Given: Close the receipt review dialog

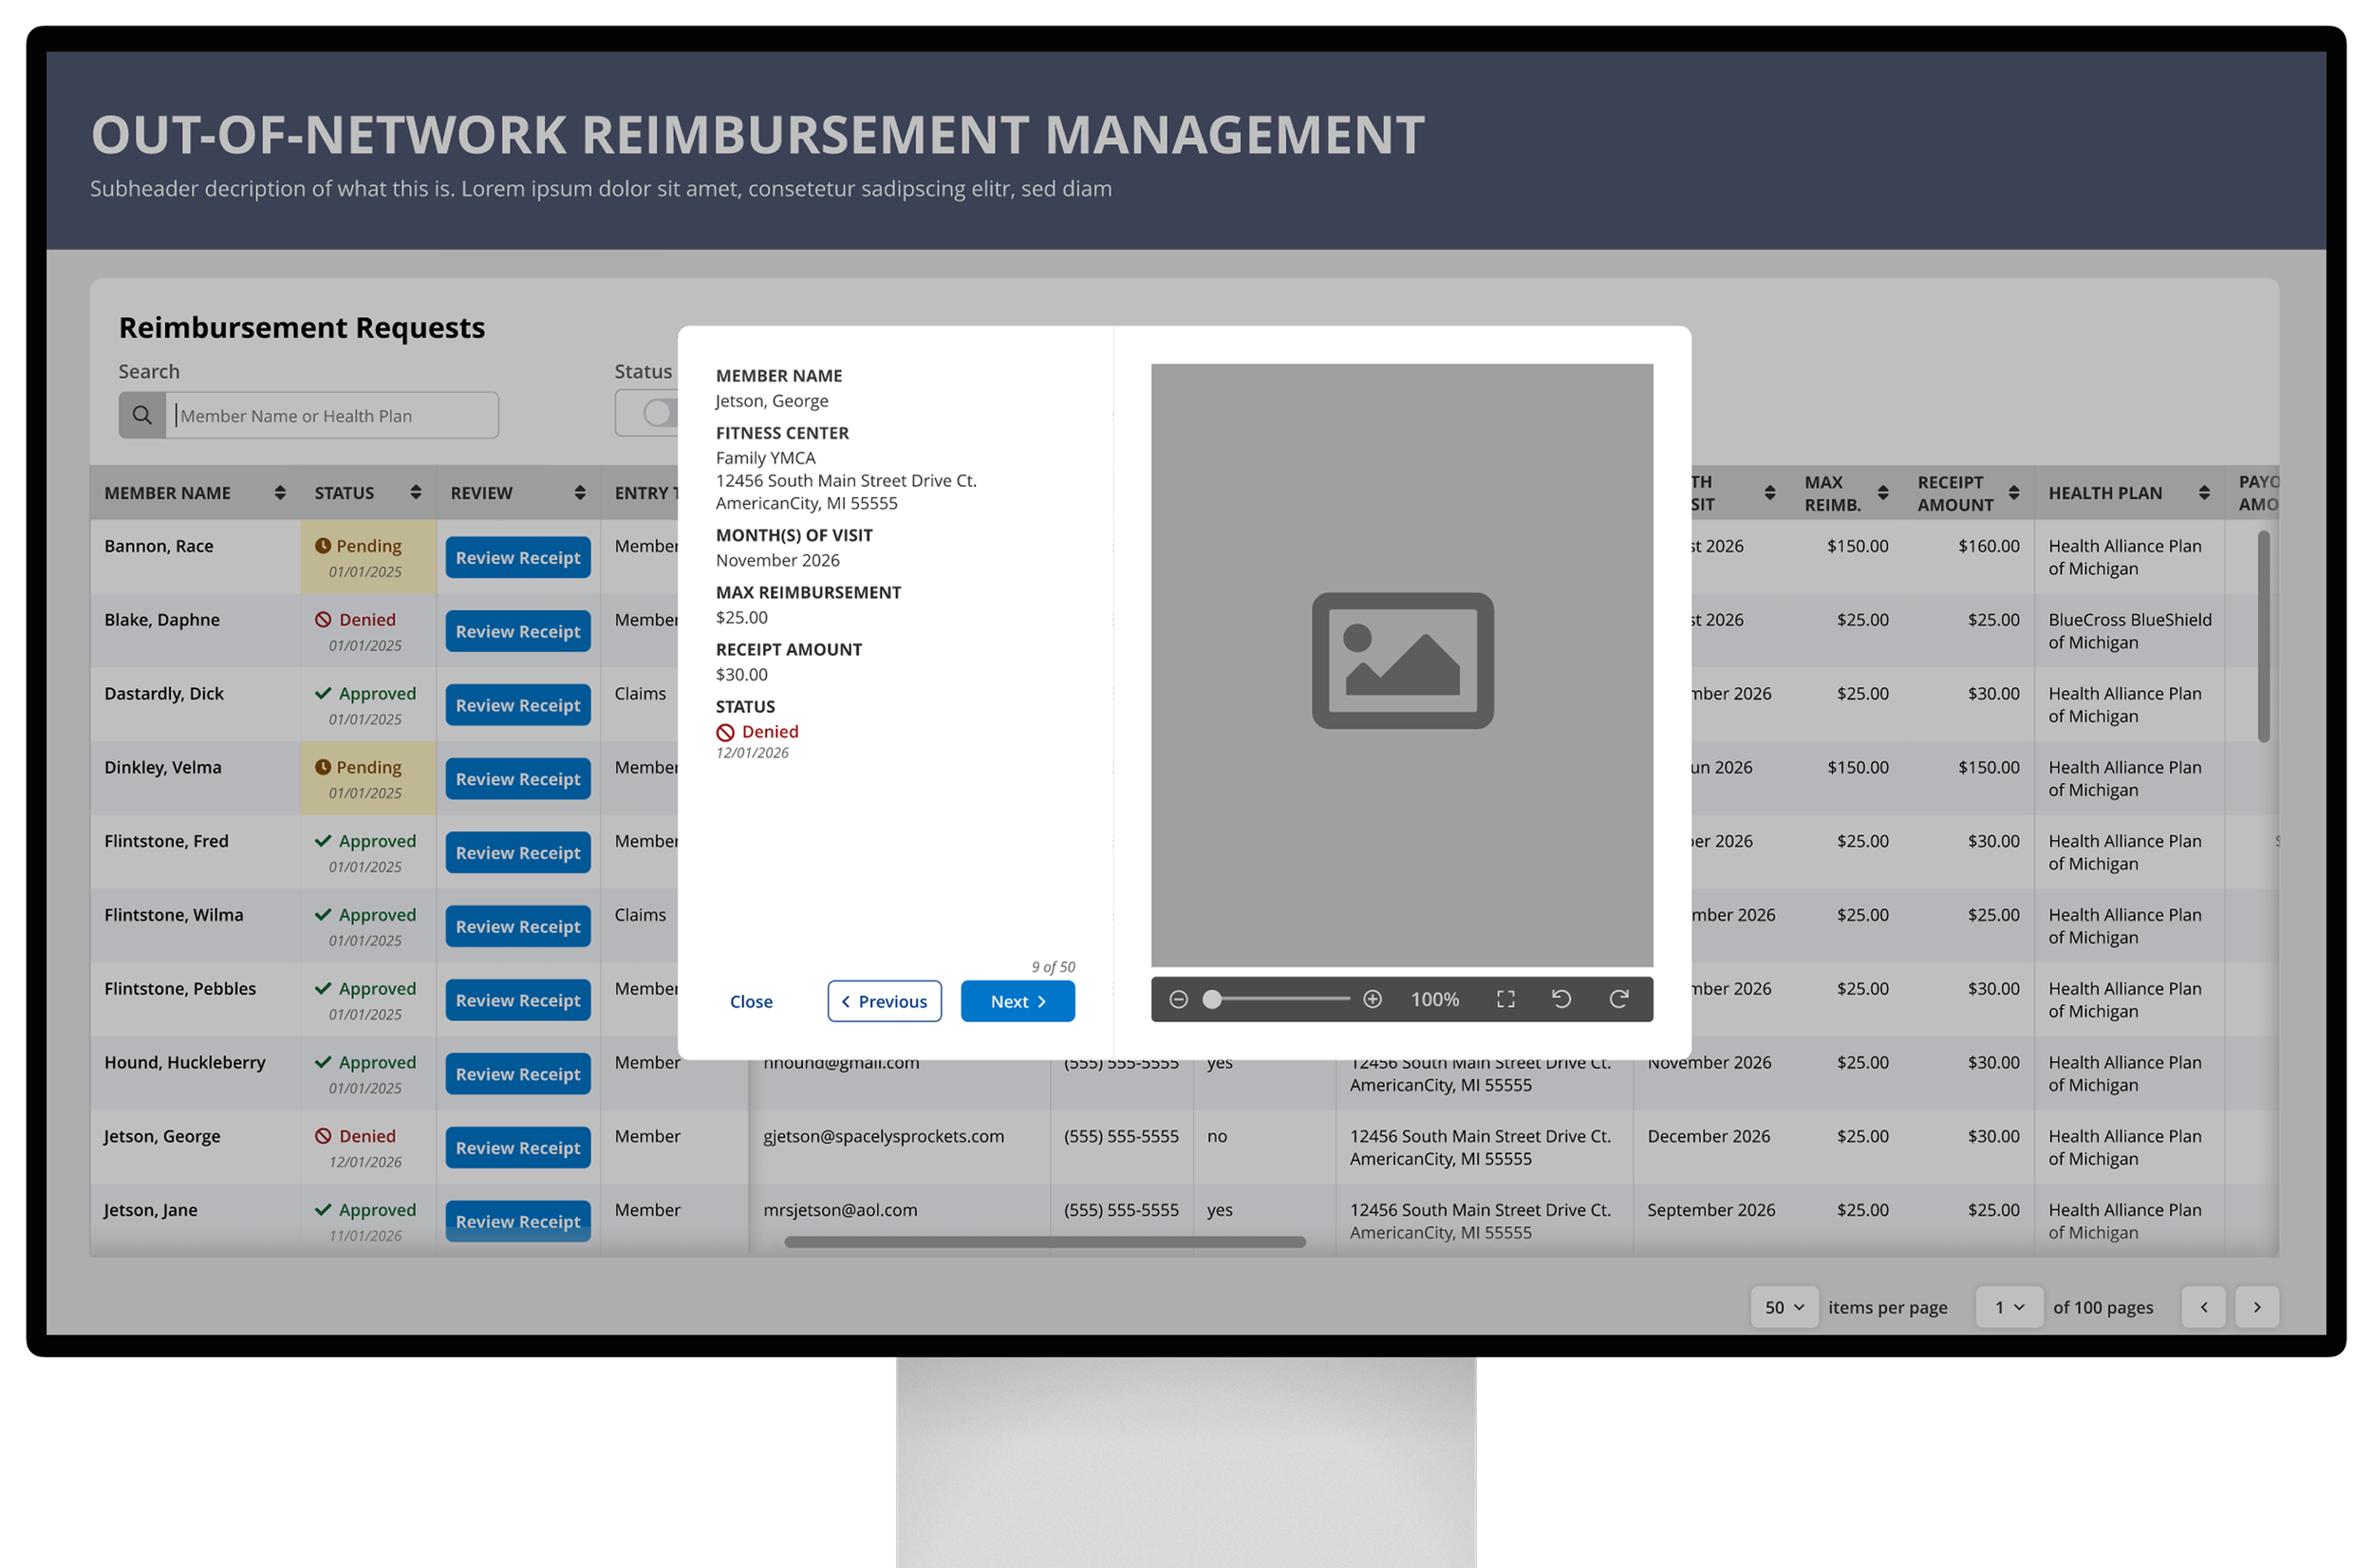Looking at the screenshot, I should click(751, 1001).
